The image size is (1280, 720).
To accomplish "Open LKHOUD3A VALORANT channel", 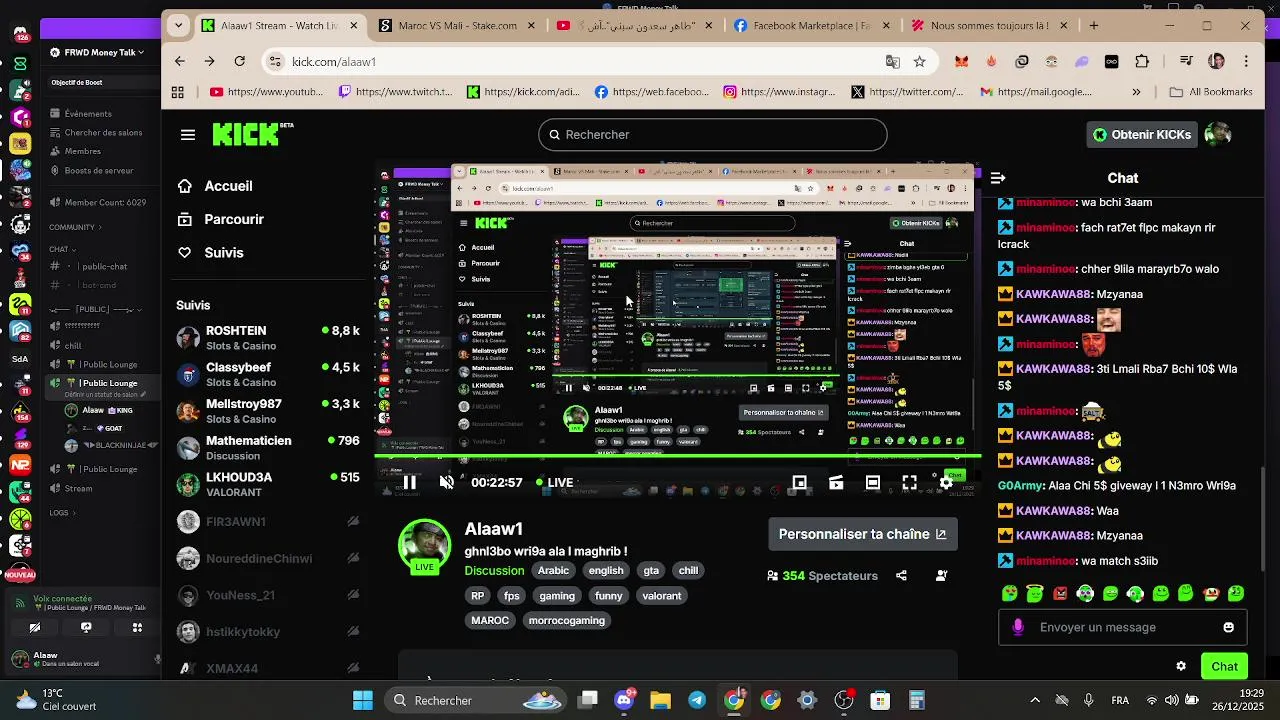I will point(268,485).
